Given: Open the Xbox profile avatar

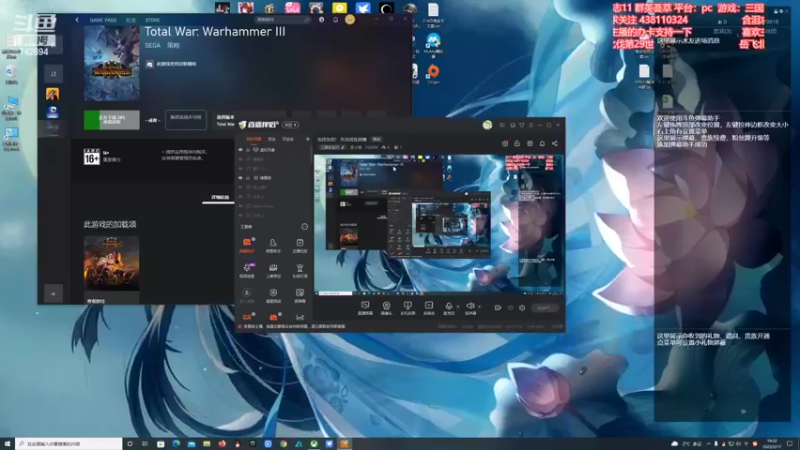Looking at the screenshot, I should 350,19.
